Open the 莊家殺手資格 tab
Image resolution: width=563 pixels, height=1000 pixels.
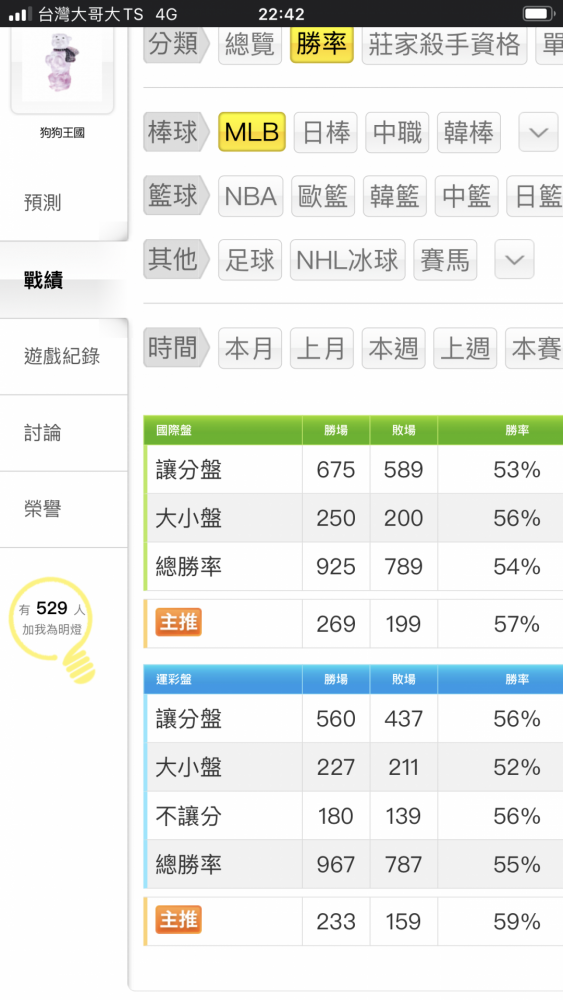pyautogui.click(x=444, y=45)
